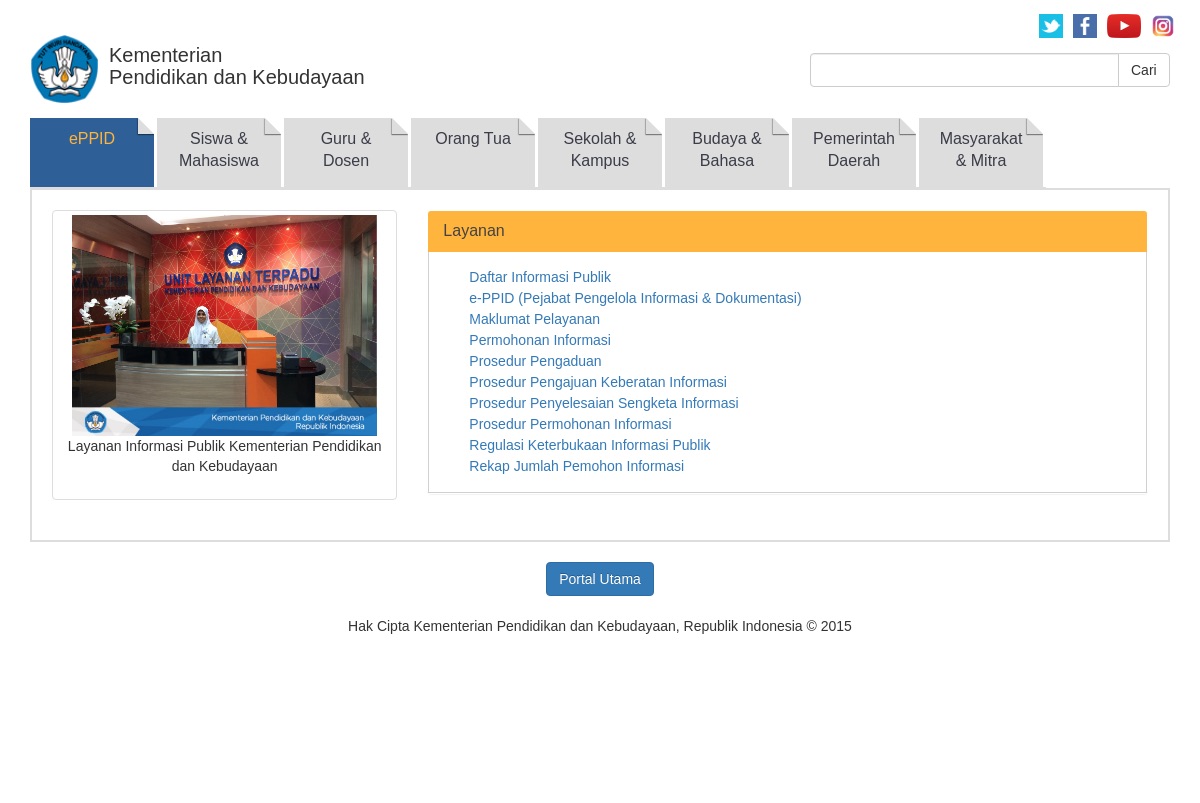The height and width of the screenshot is (803, 1200).
Task: Open Prosedur Pengajuan Keberatan Informasi link
Action: [598, 382]
